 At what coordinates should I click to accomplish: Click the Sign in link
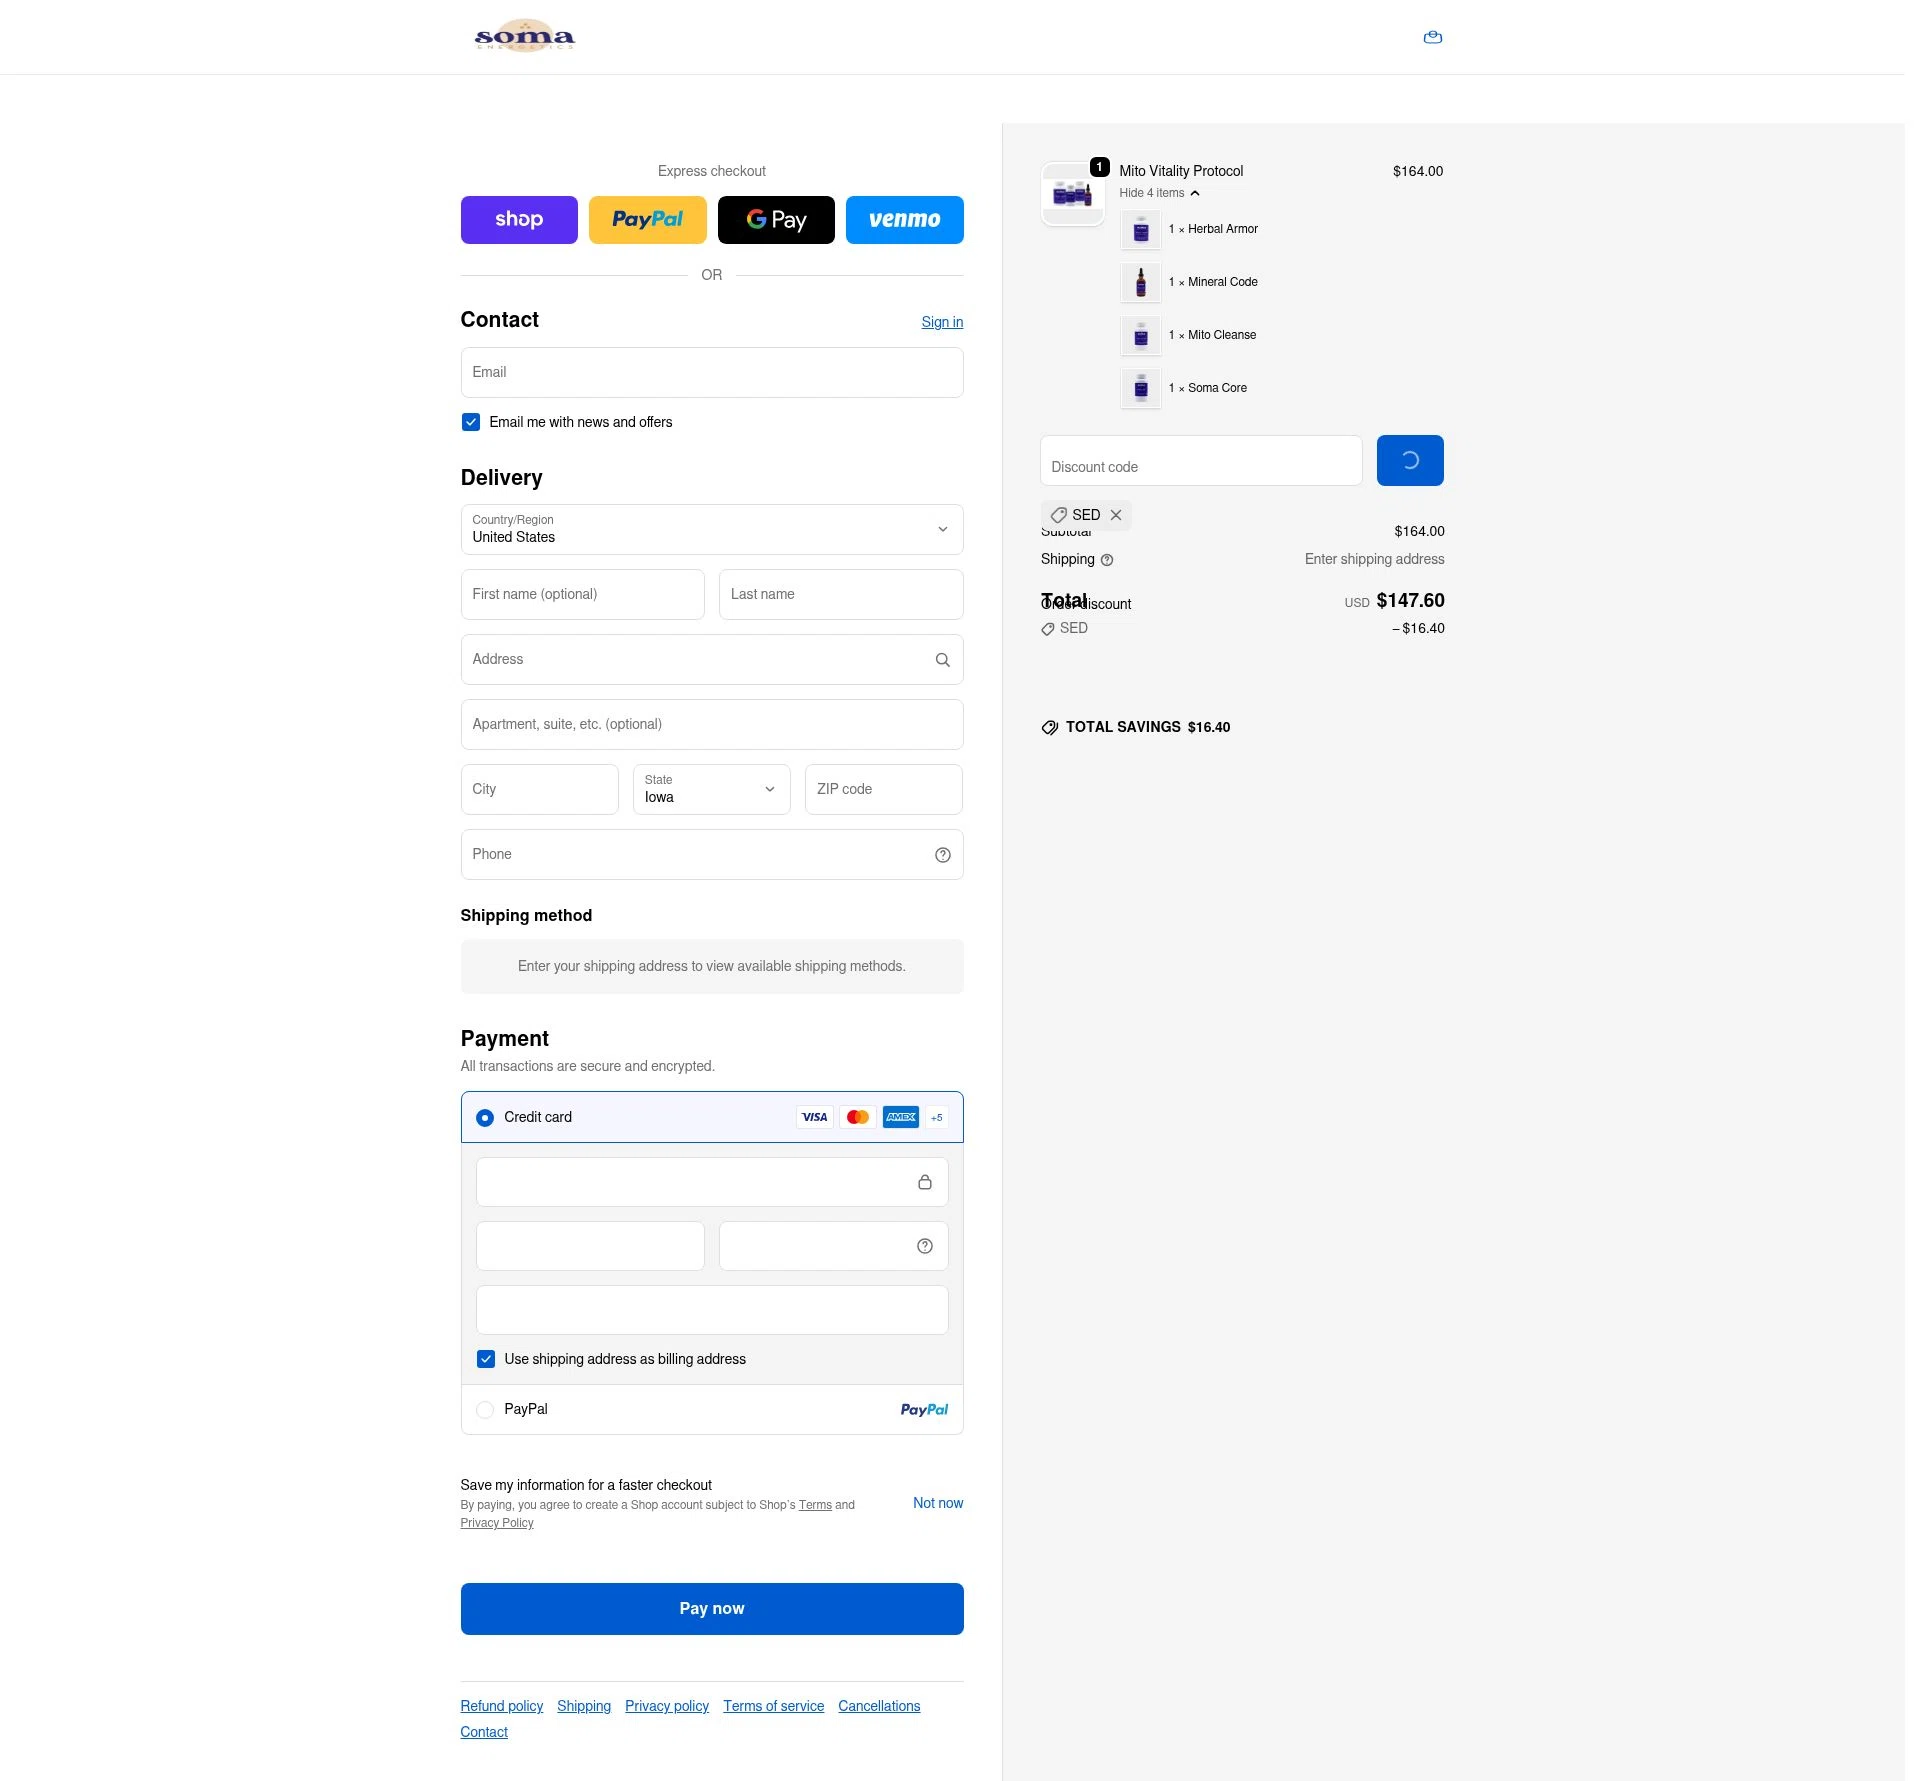942,322
